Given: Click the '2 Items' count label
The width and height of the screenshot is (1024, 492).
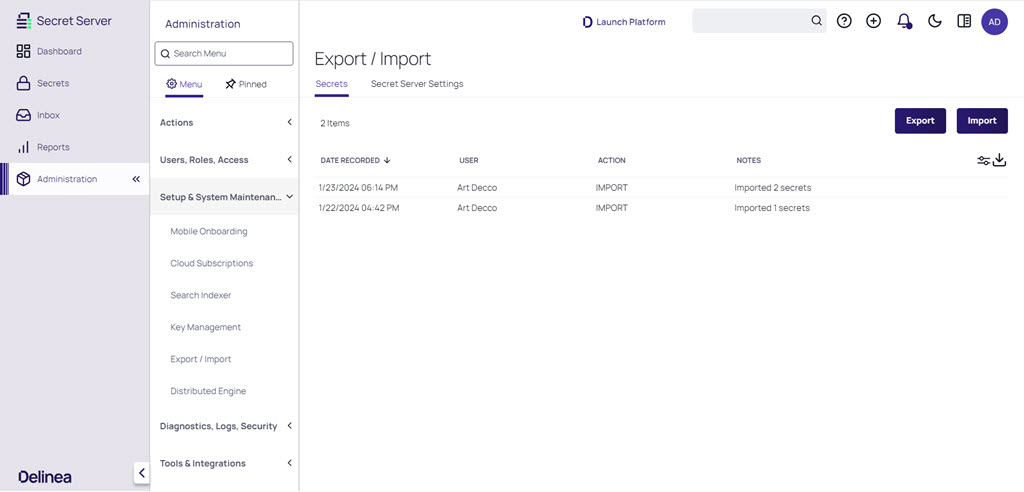Looking at the screenshot, I should 334,123.
